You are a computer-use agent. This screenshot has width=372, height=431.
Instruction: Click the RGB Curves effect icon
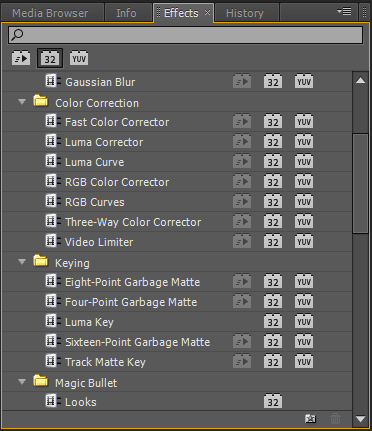pyautogui.click(x=53, y=201)
